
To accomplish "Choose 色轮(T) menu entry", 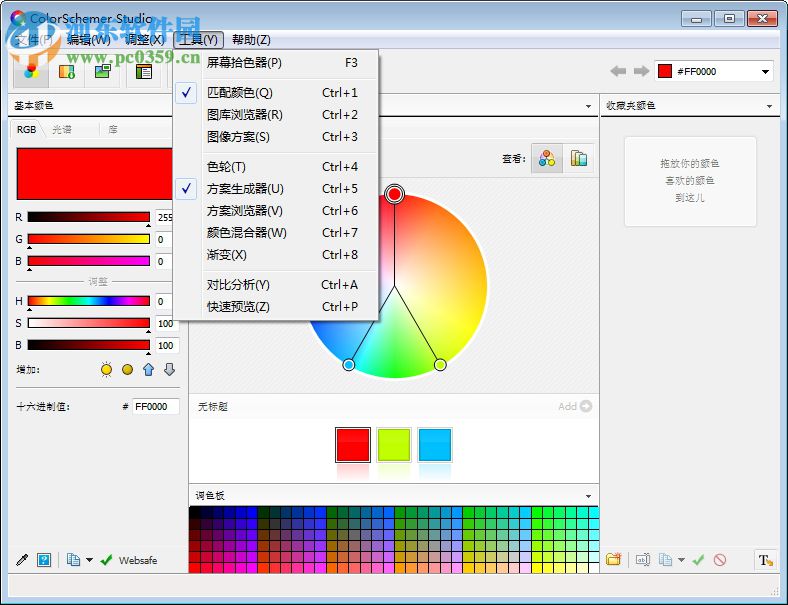I will [275, 166].
